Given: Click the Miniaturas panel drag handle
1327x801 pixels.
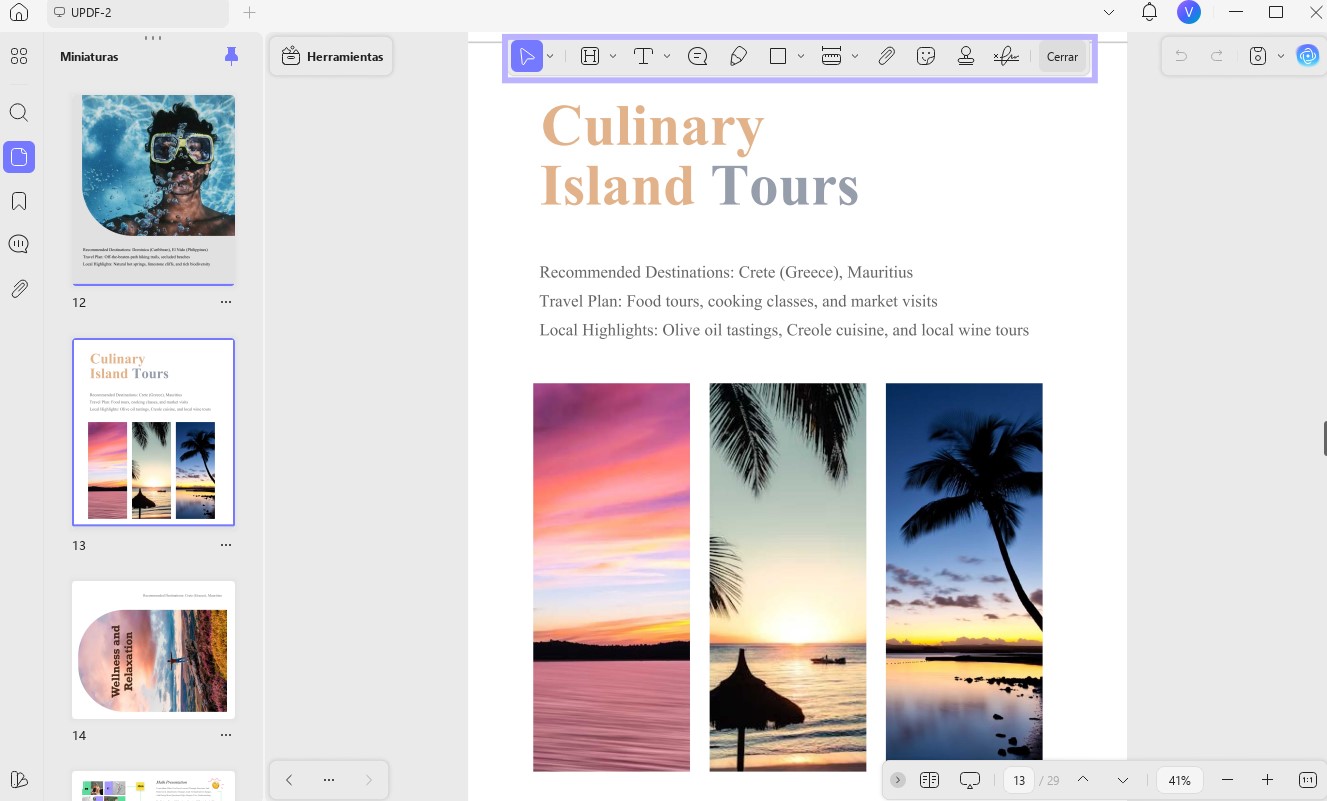Looking at the screenshot, I should coord(153,38).
